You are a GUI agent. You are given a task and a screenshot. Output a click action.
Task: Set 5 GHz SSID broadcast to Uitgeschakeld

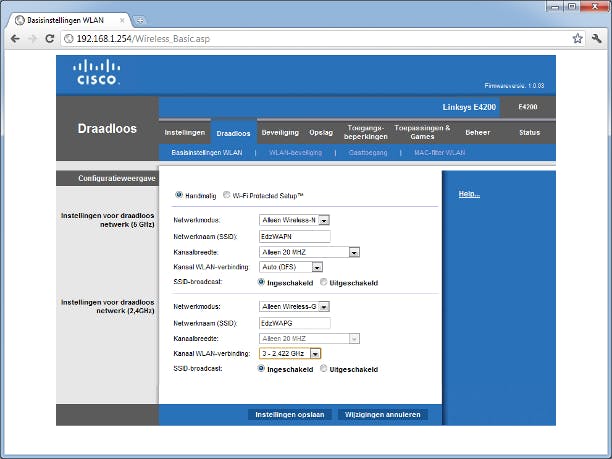point(324,282)
